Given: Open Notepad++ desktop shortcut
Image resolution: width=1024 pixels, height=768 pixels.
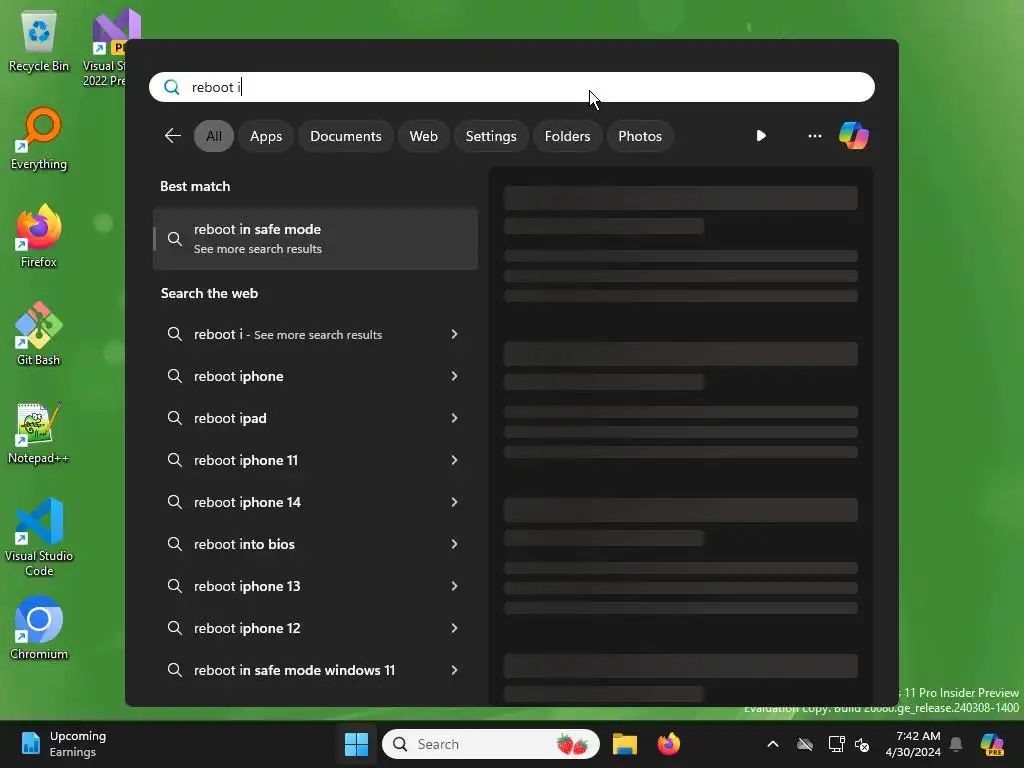Looking at the screenshot, I should pos(39,432).
